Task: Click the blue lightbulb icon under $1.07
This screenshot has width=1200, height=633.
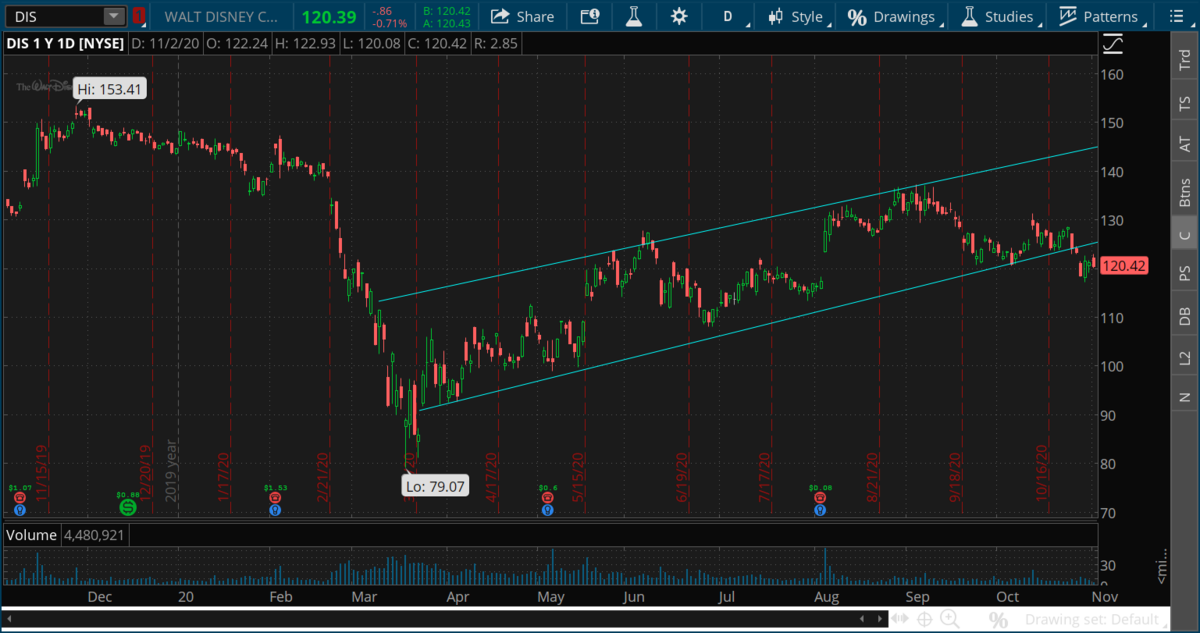Action: click(20, 510)
